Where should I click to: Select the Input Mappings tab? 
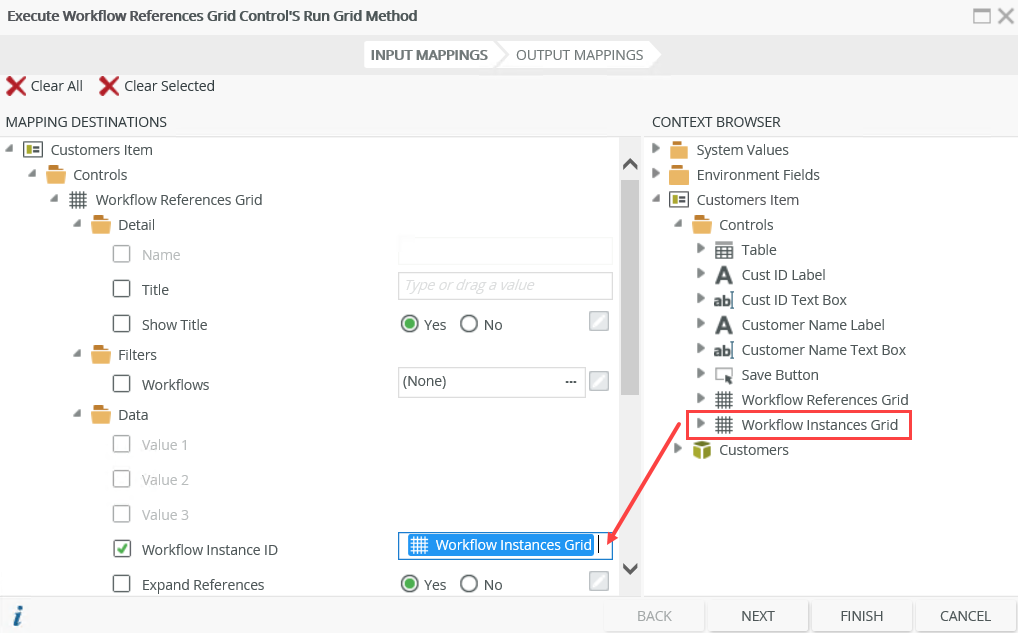[429, 55]
